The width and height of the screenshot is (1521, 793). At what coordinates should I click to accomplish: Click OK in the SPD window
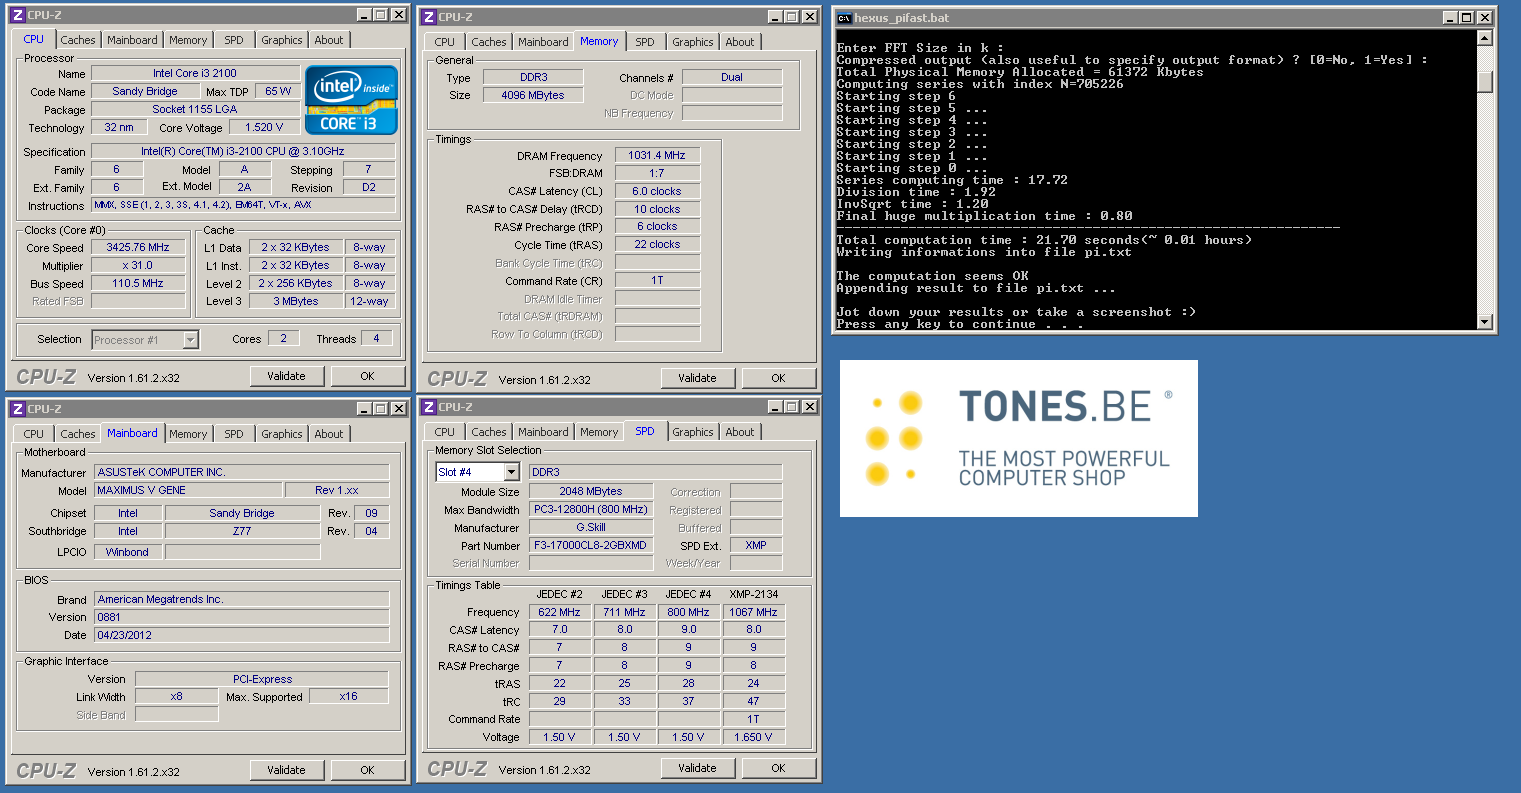(x=778, y=768)
